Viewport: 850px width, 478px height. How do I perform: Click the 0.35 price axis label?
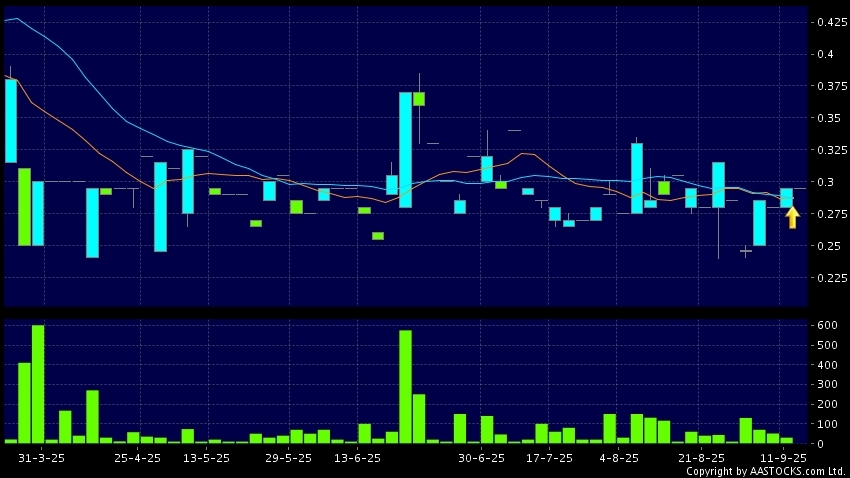point(829,118)
